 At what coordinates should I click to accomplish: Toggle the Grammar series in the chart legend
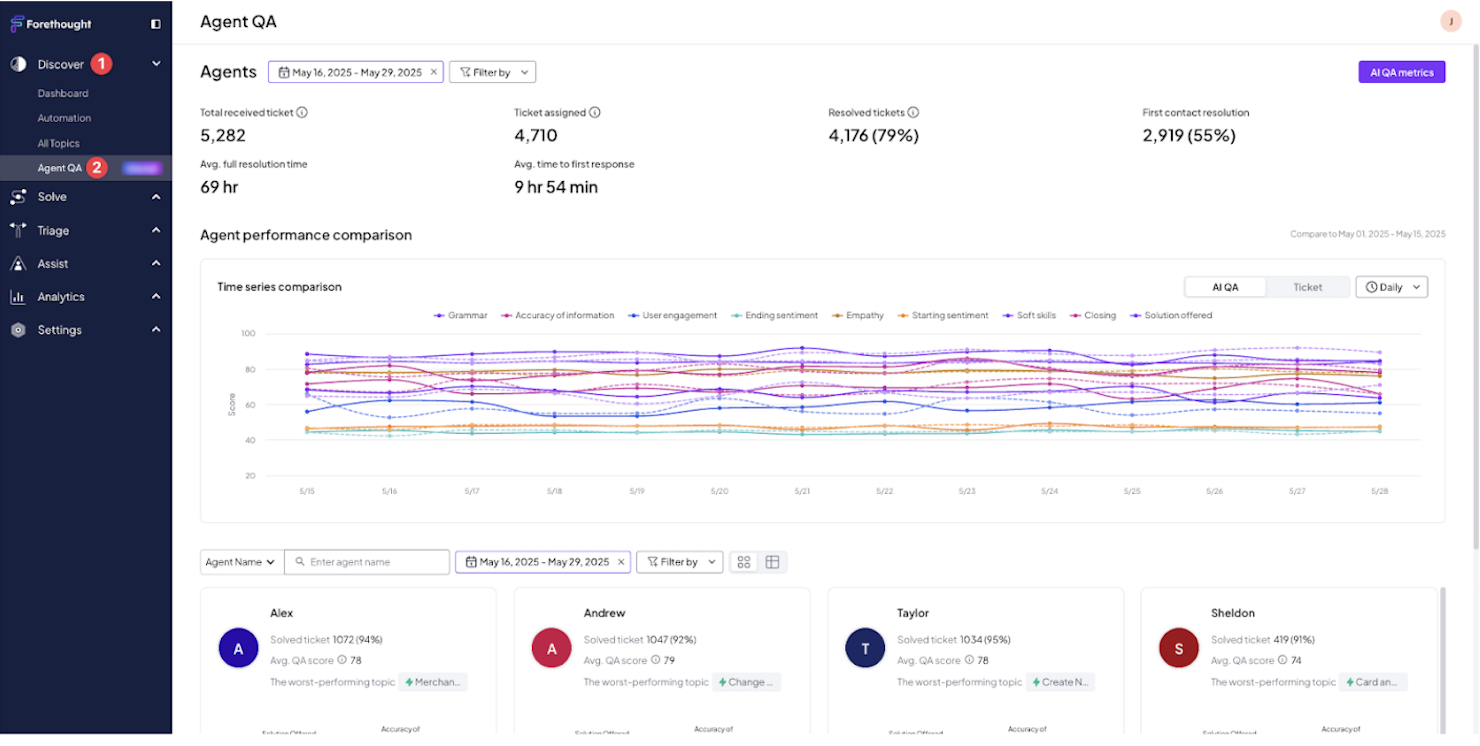point(460,315)
